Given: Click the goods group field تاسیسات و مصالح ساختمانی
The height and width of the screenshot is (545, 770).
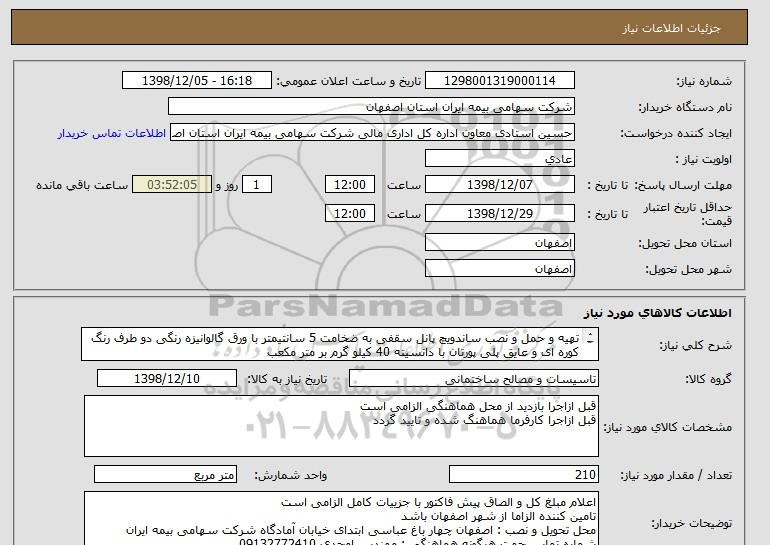Looking at the screenshot, I should click(474, 379).
